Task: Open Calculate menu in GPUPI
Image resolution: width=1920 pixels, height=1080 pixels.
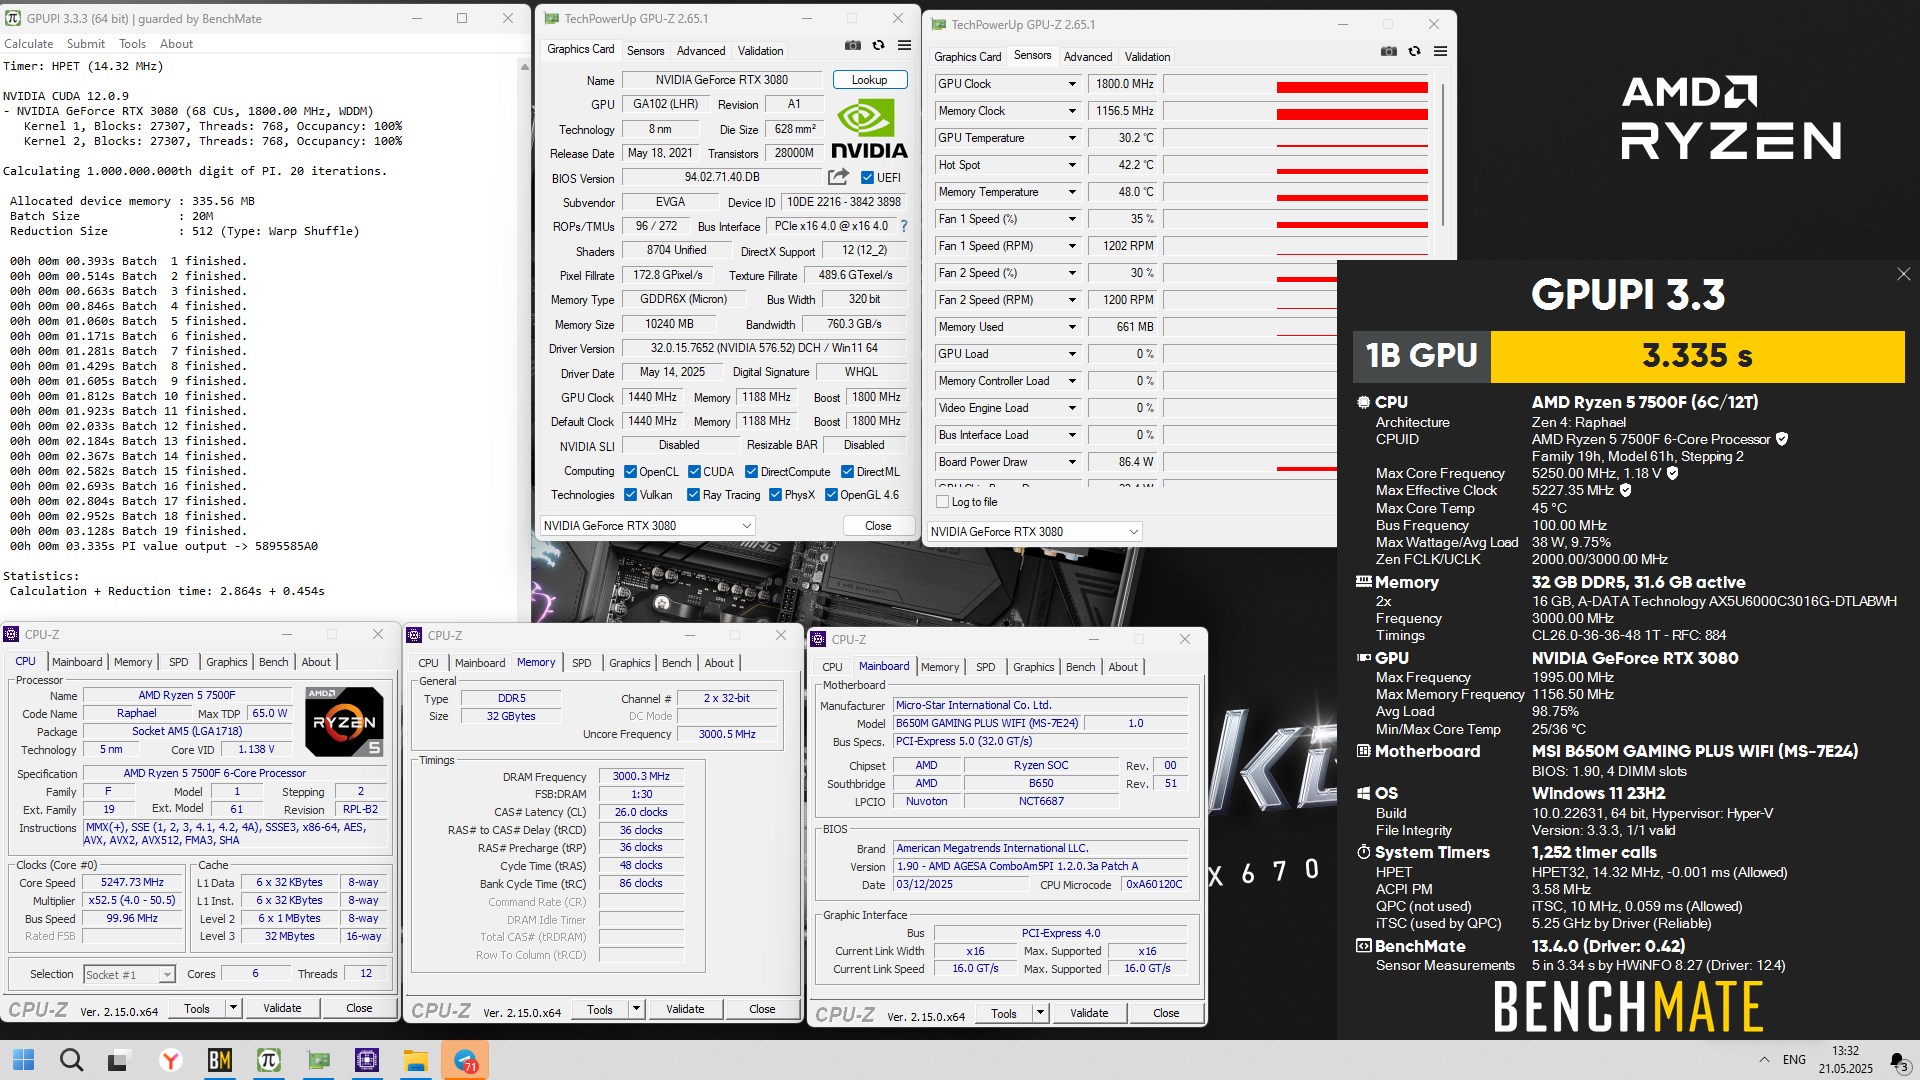Action: (x=28, y=44)
